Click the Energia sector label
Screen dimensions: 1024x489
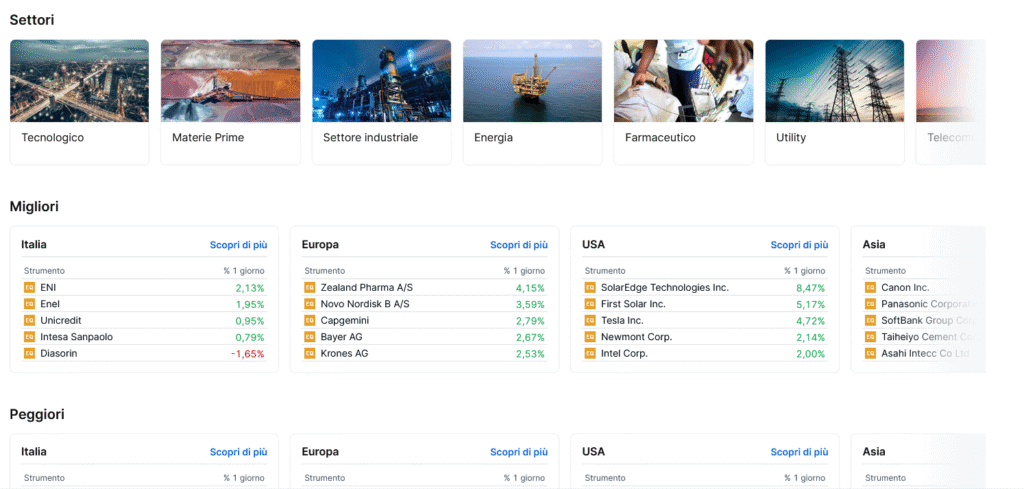[493, 138]
